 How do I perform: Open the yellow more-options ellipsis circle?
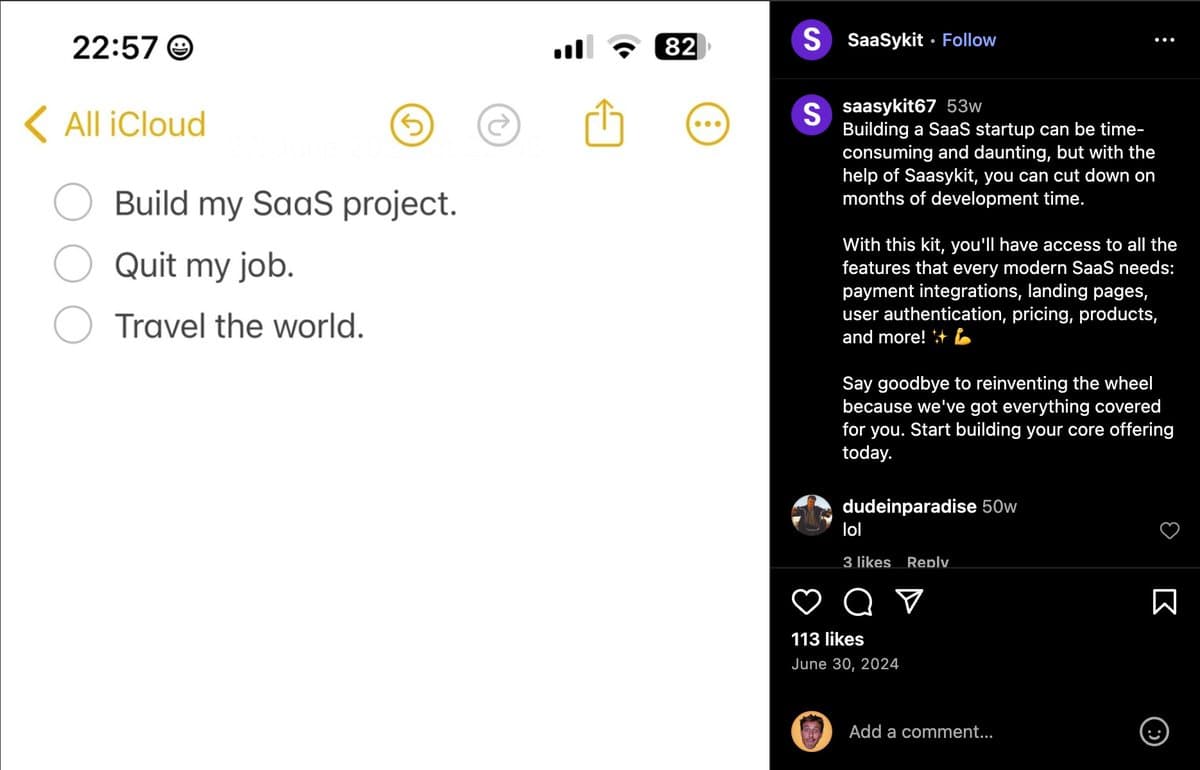(707, 125)
